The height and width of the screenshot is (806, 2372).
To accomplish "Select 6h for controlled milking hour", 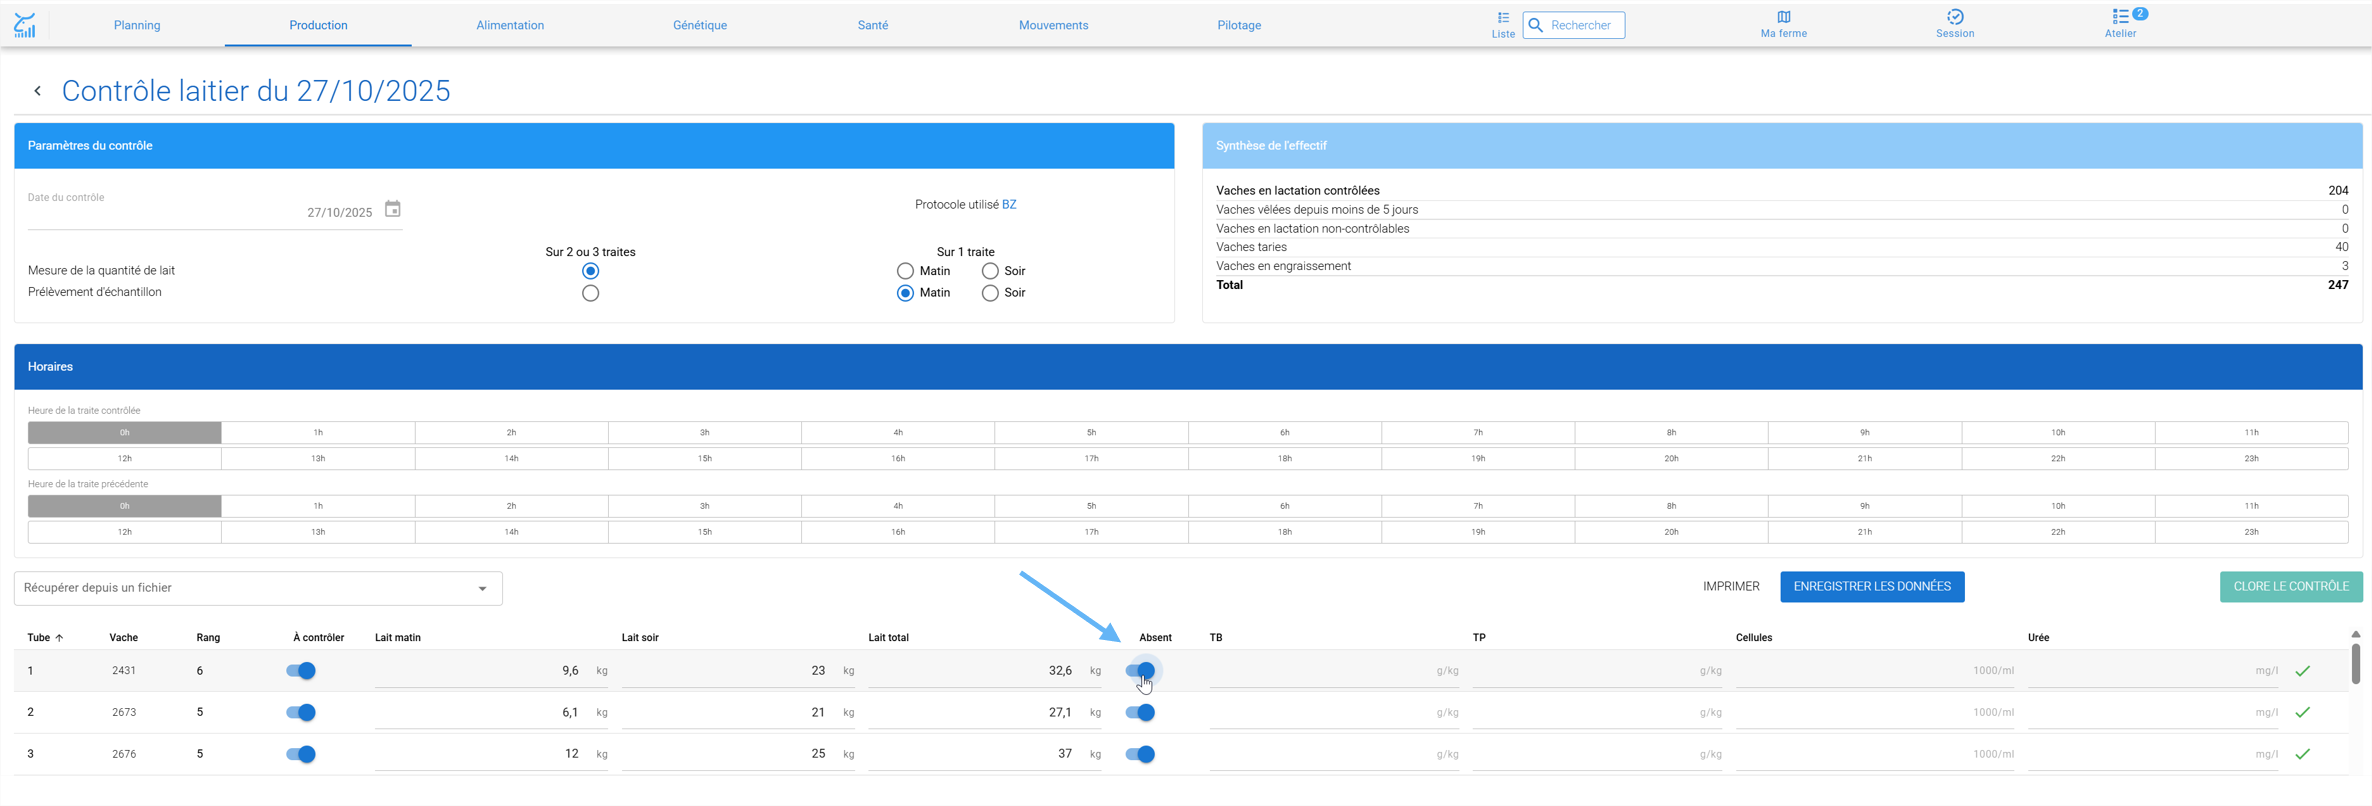I will [1285, 433].
